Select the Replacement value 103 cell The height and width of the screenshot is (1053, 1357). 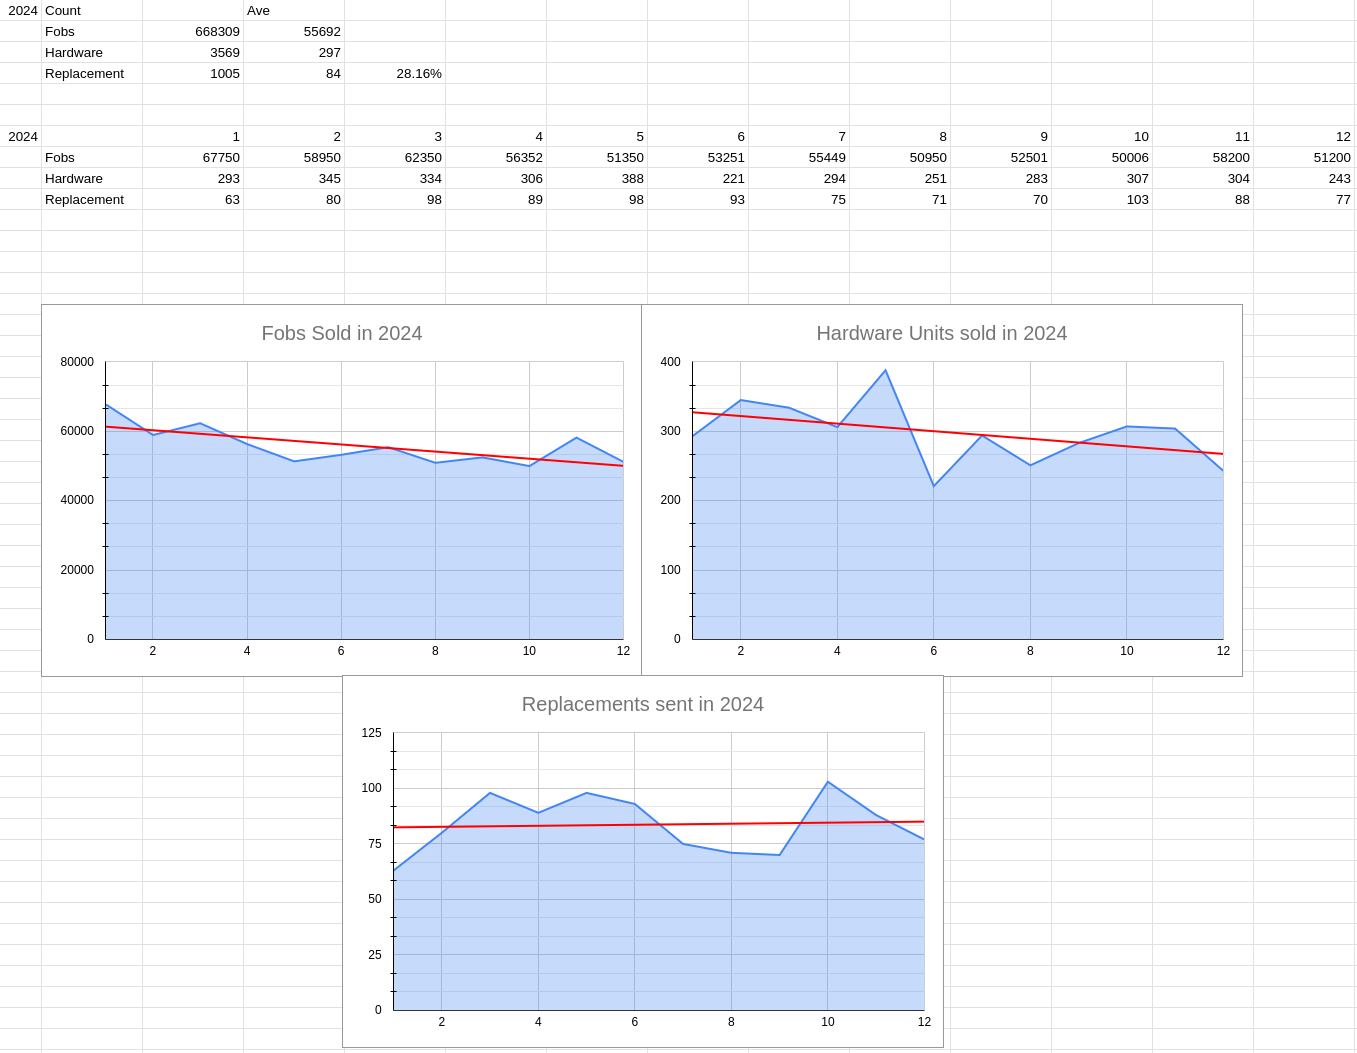tap(1102, 200)
